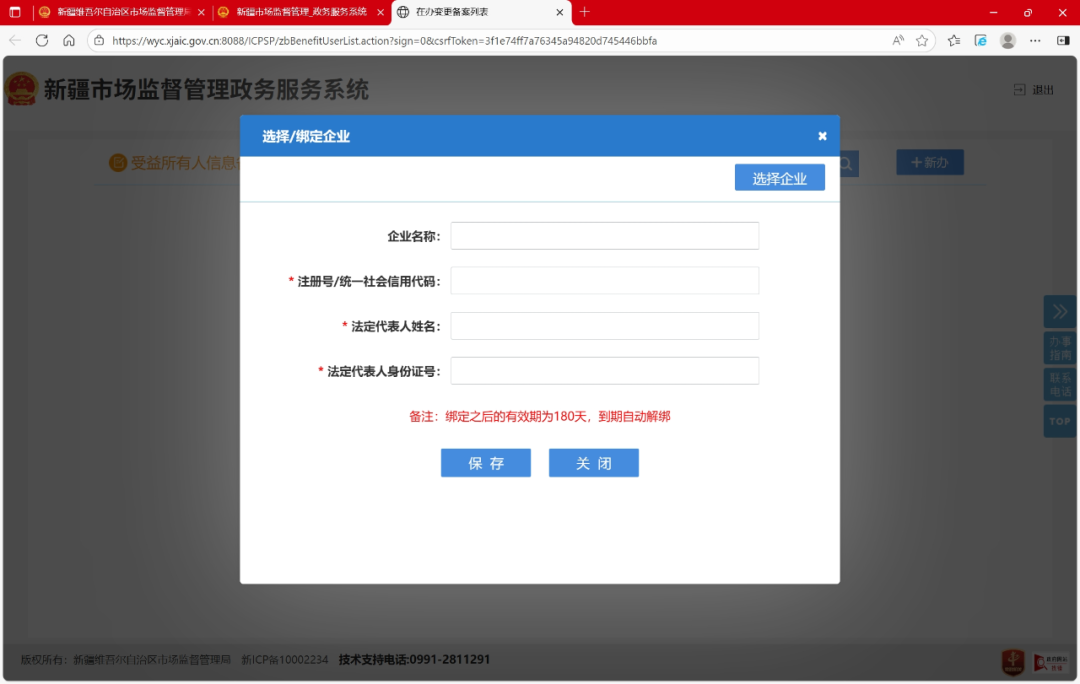
Task: Click the 注册号/统一社会信用代码 input field
Action: (604, 281)
